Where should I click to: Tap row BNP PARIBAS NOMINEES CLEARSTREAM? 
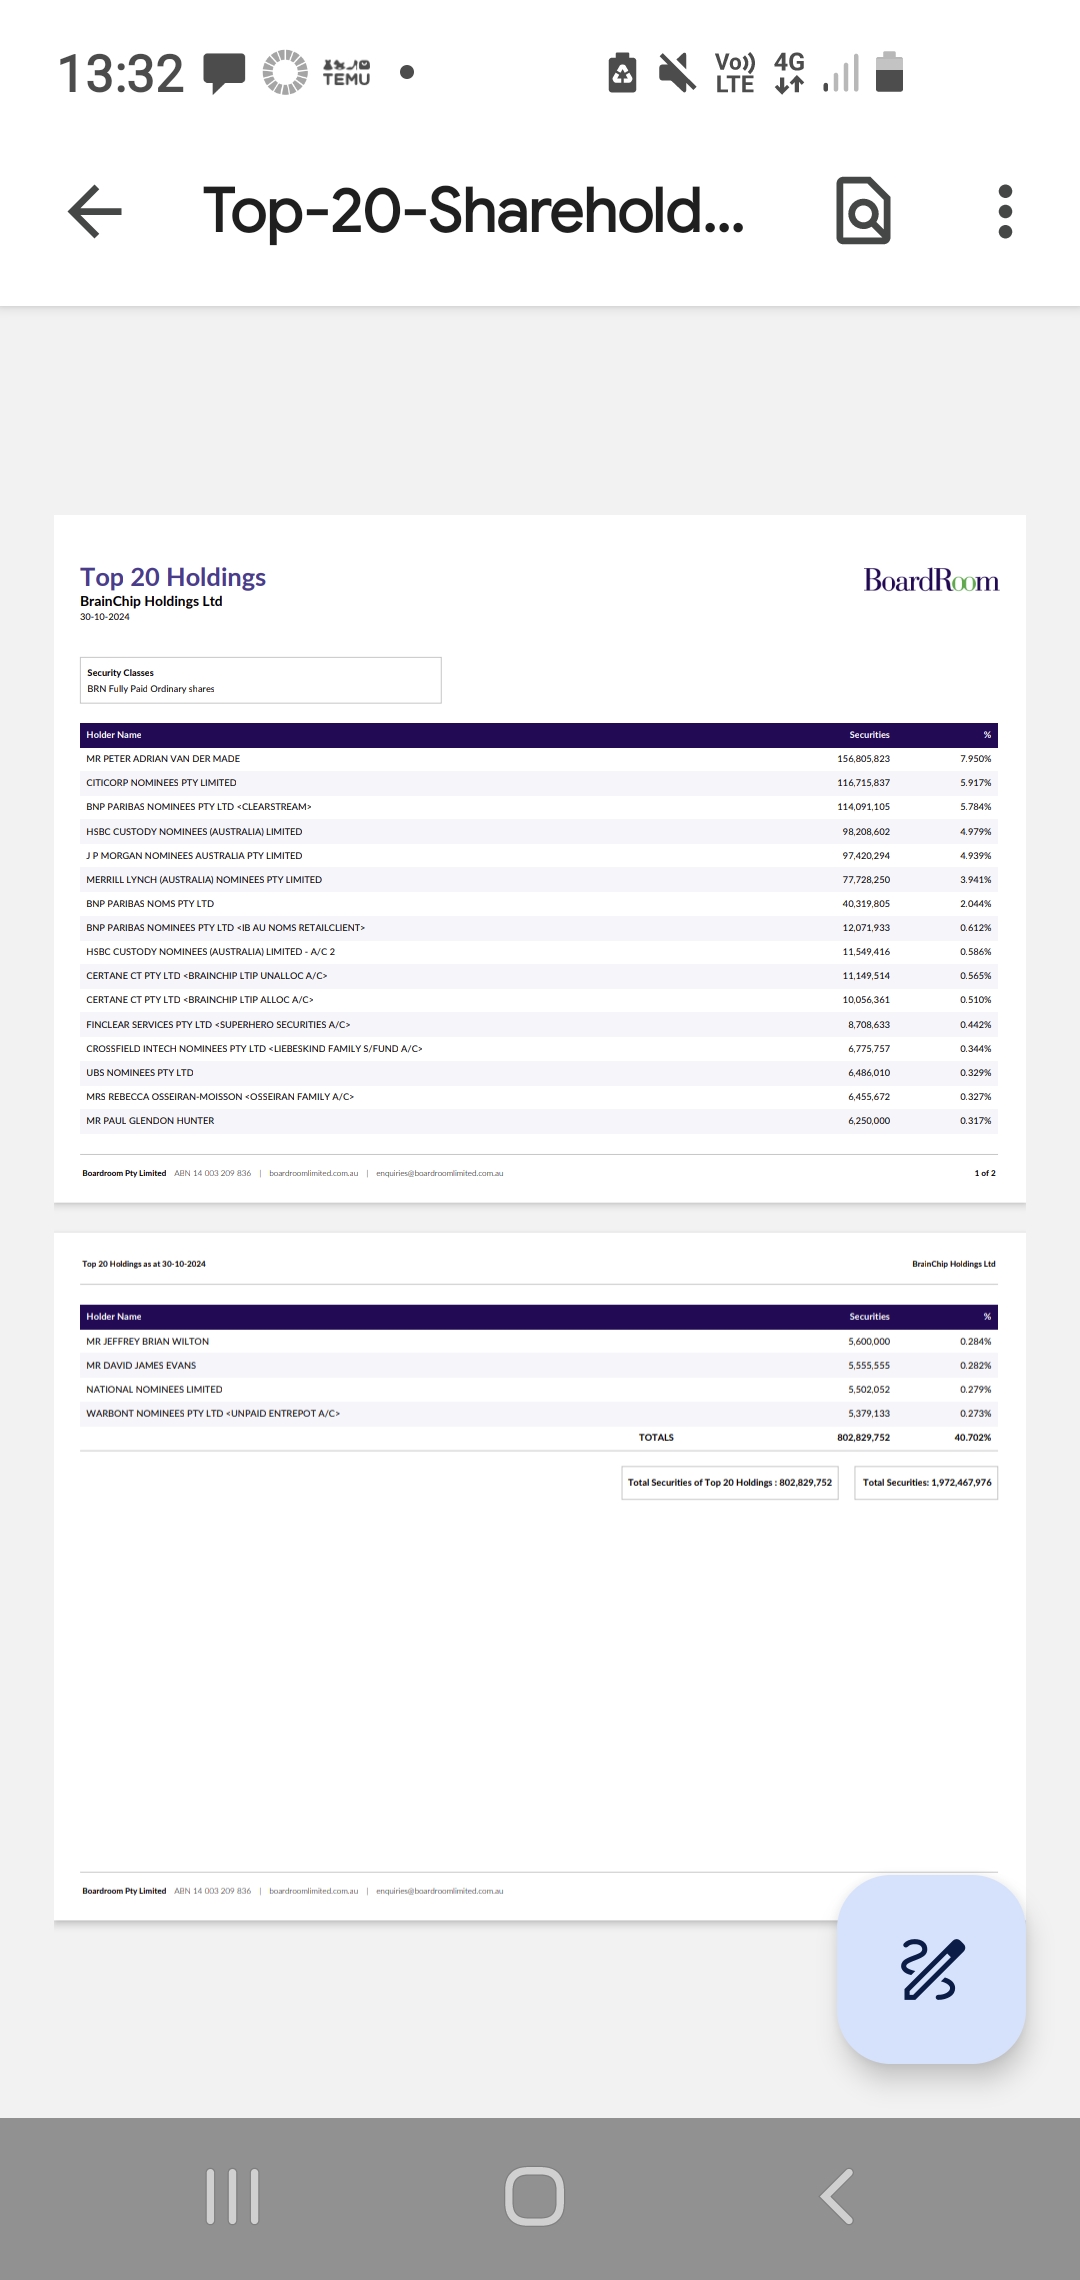[539, 807]
